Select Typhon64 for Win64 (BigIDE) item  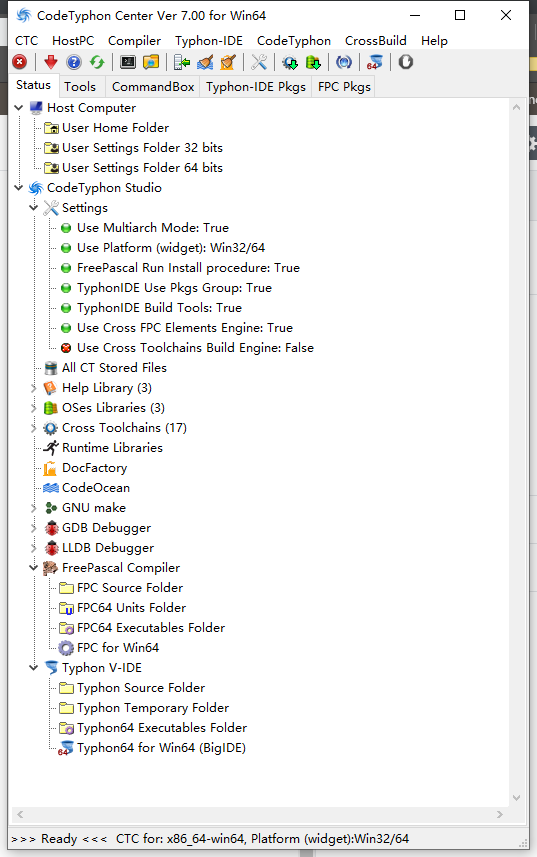pos(161,748)
